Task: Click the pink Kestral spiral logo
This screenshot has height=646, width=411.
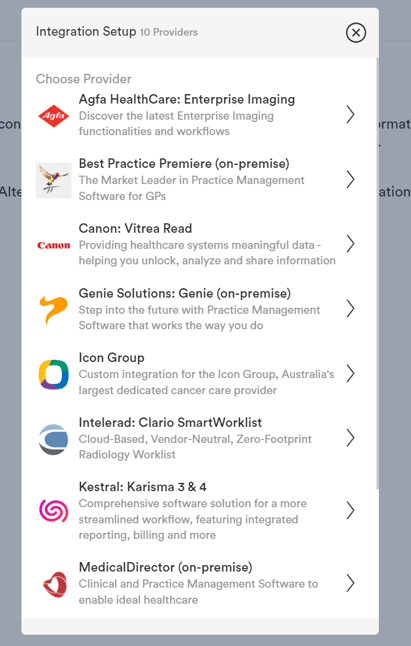Action: click(54, 511)
